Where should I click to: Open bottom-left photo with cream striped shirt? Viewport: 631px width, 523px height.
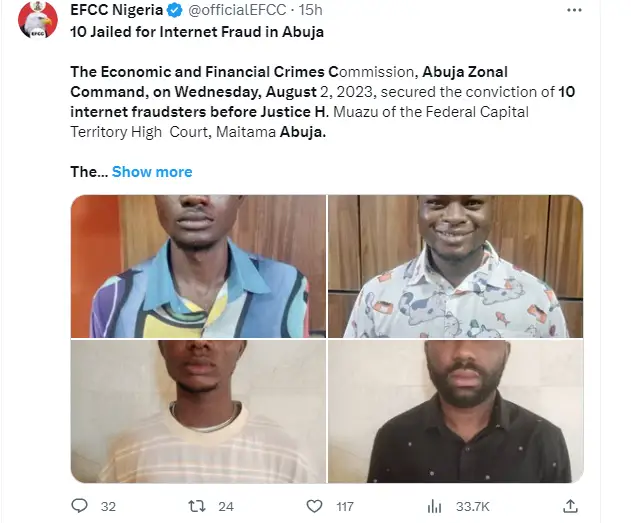(x=198, y=412)
